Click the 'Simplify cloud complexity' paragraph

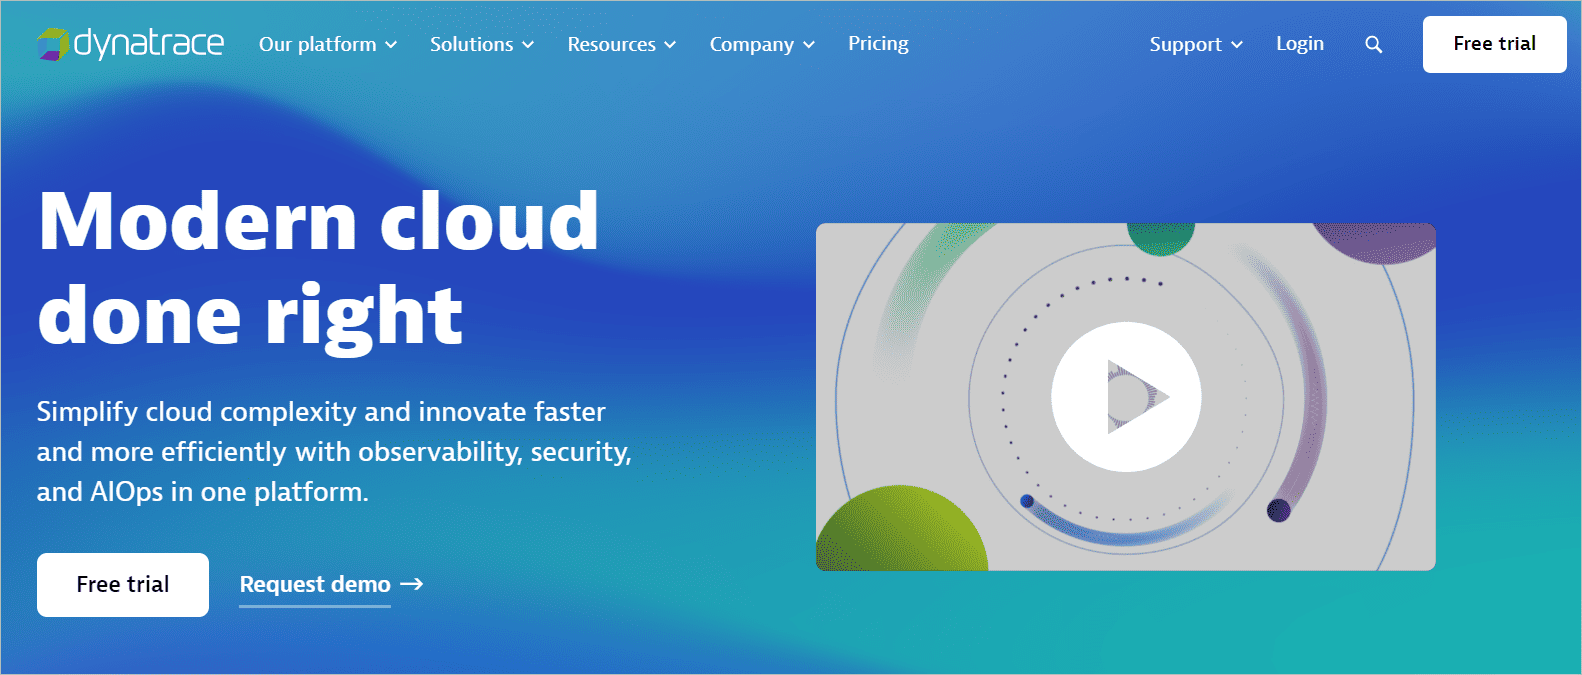(334, 452)
